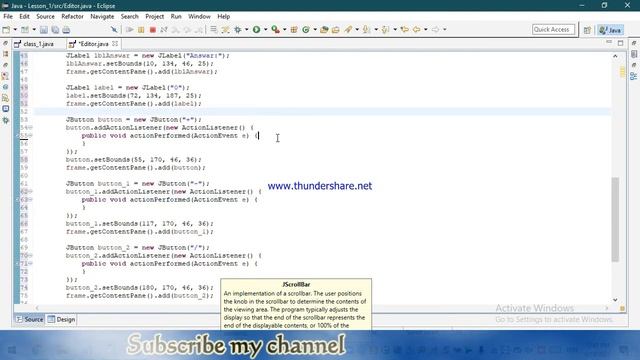Click the editor scroll up arrow
Image resolution: width=640 pixels, height=360 pixels.
pos(615,56)
